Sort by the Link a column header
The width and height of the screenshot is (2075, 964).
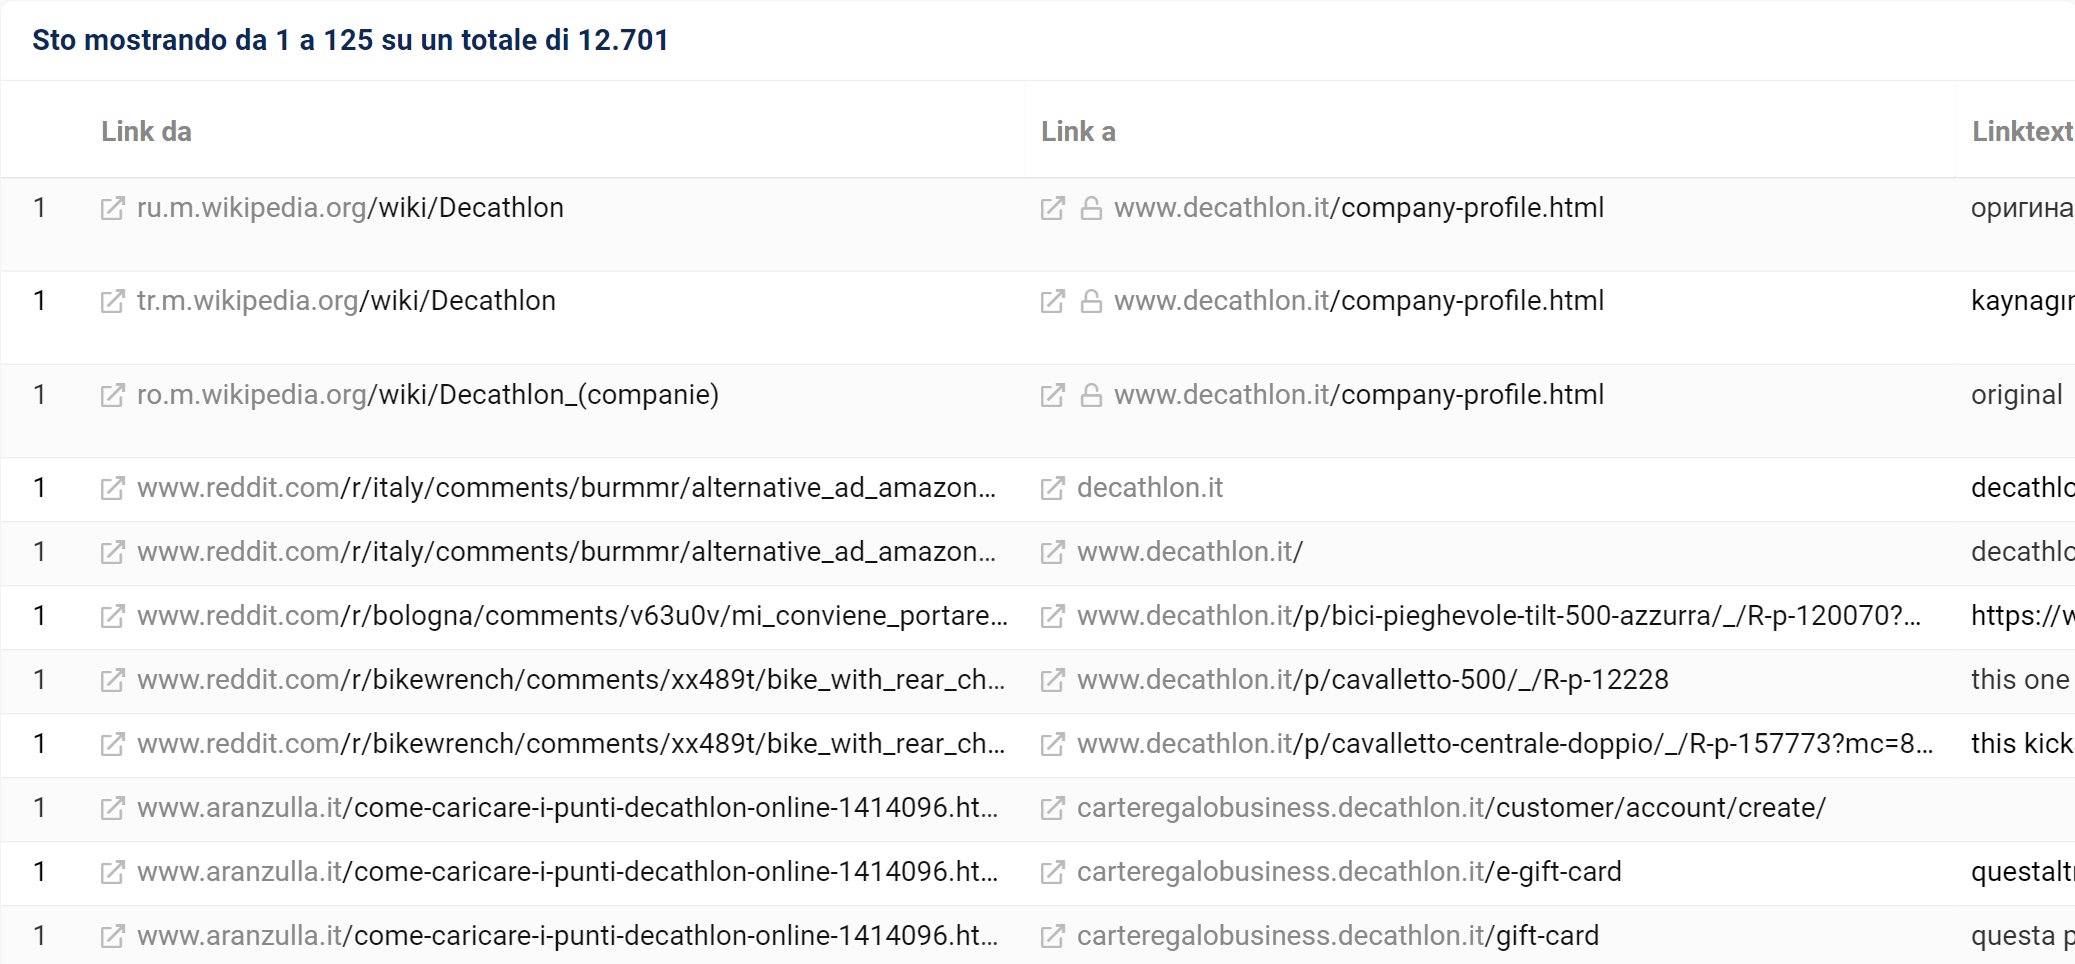point(1078,132)
